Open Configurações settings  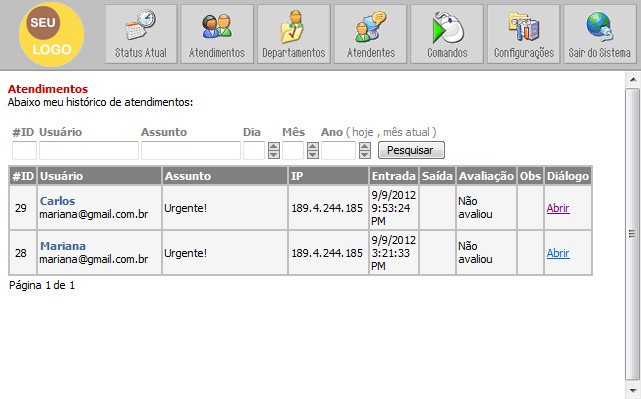coord(523,34)
